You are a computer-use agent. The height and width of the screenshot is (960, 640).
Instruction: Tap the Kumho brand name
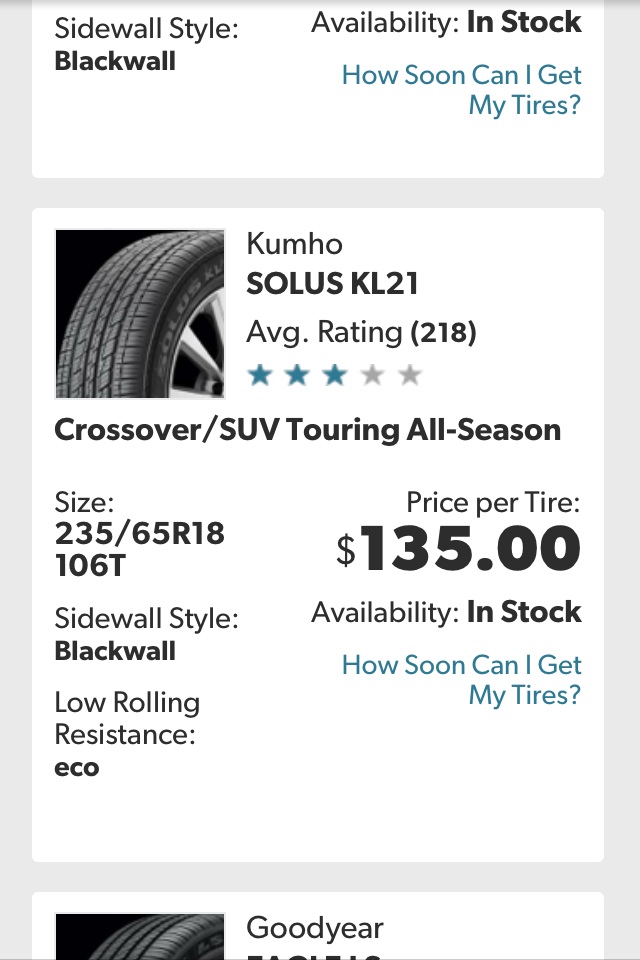[x=294, y=244]
